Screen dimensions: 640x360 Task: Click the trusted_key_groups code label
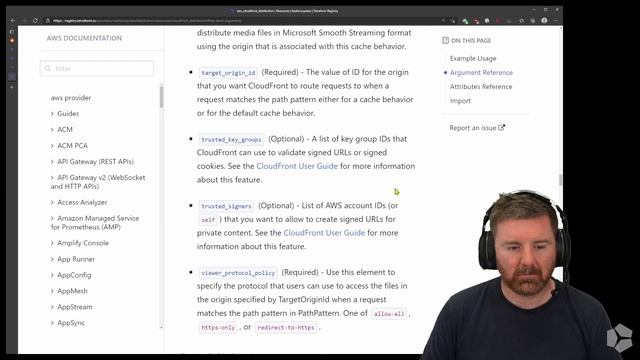pos(231,139)
